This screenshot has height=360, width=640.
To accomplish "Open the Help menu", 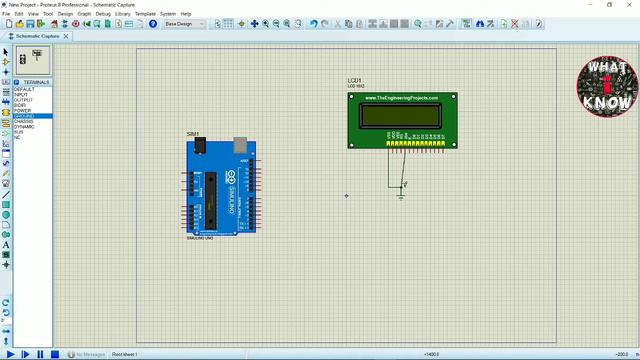I will coord(186,14).
